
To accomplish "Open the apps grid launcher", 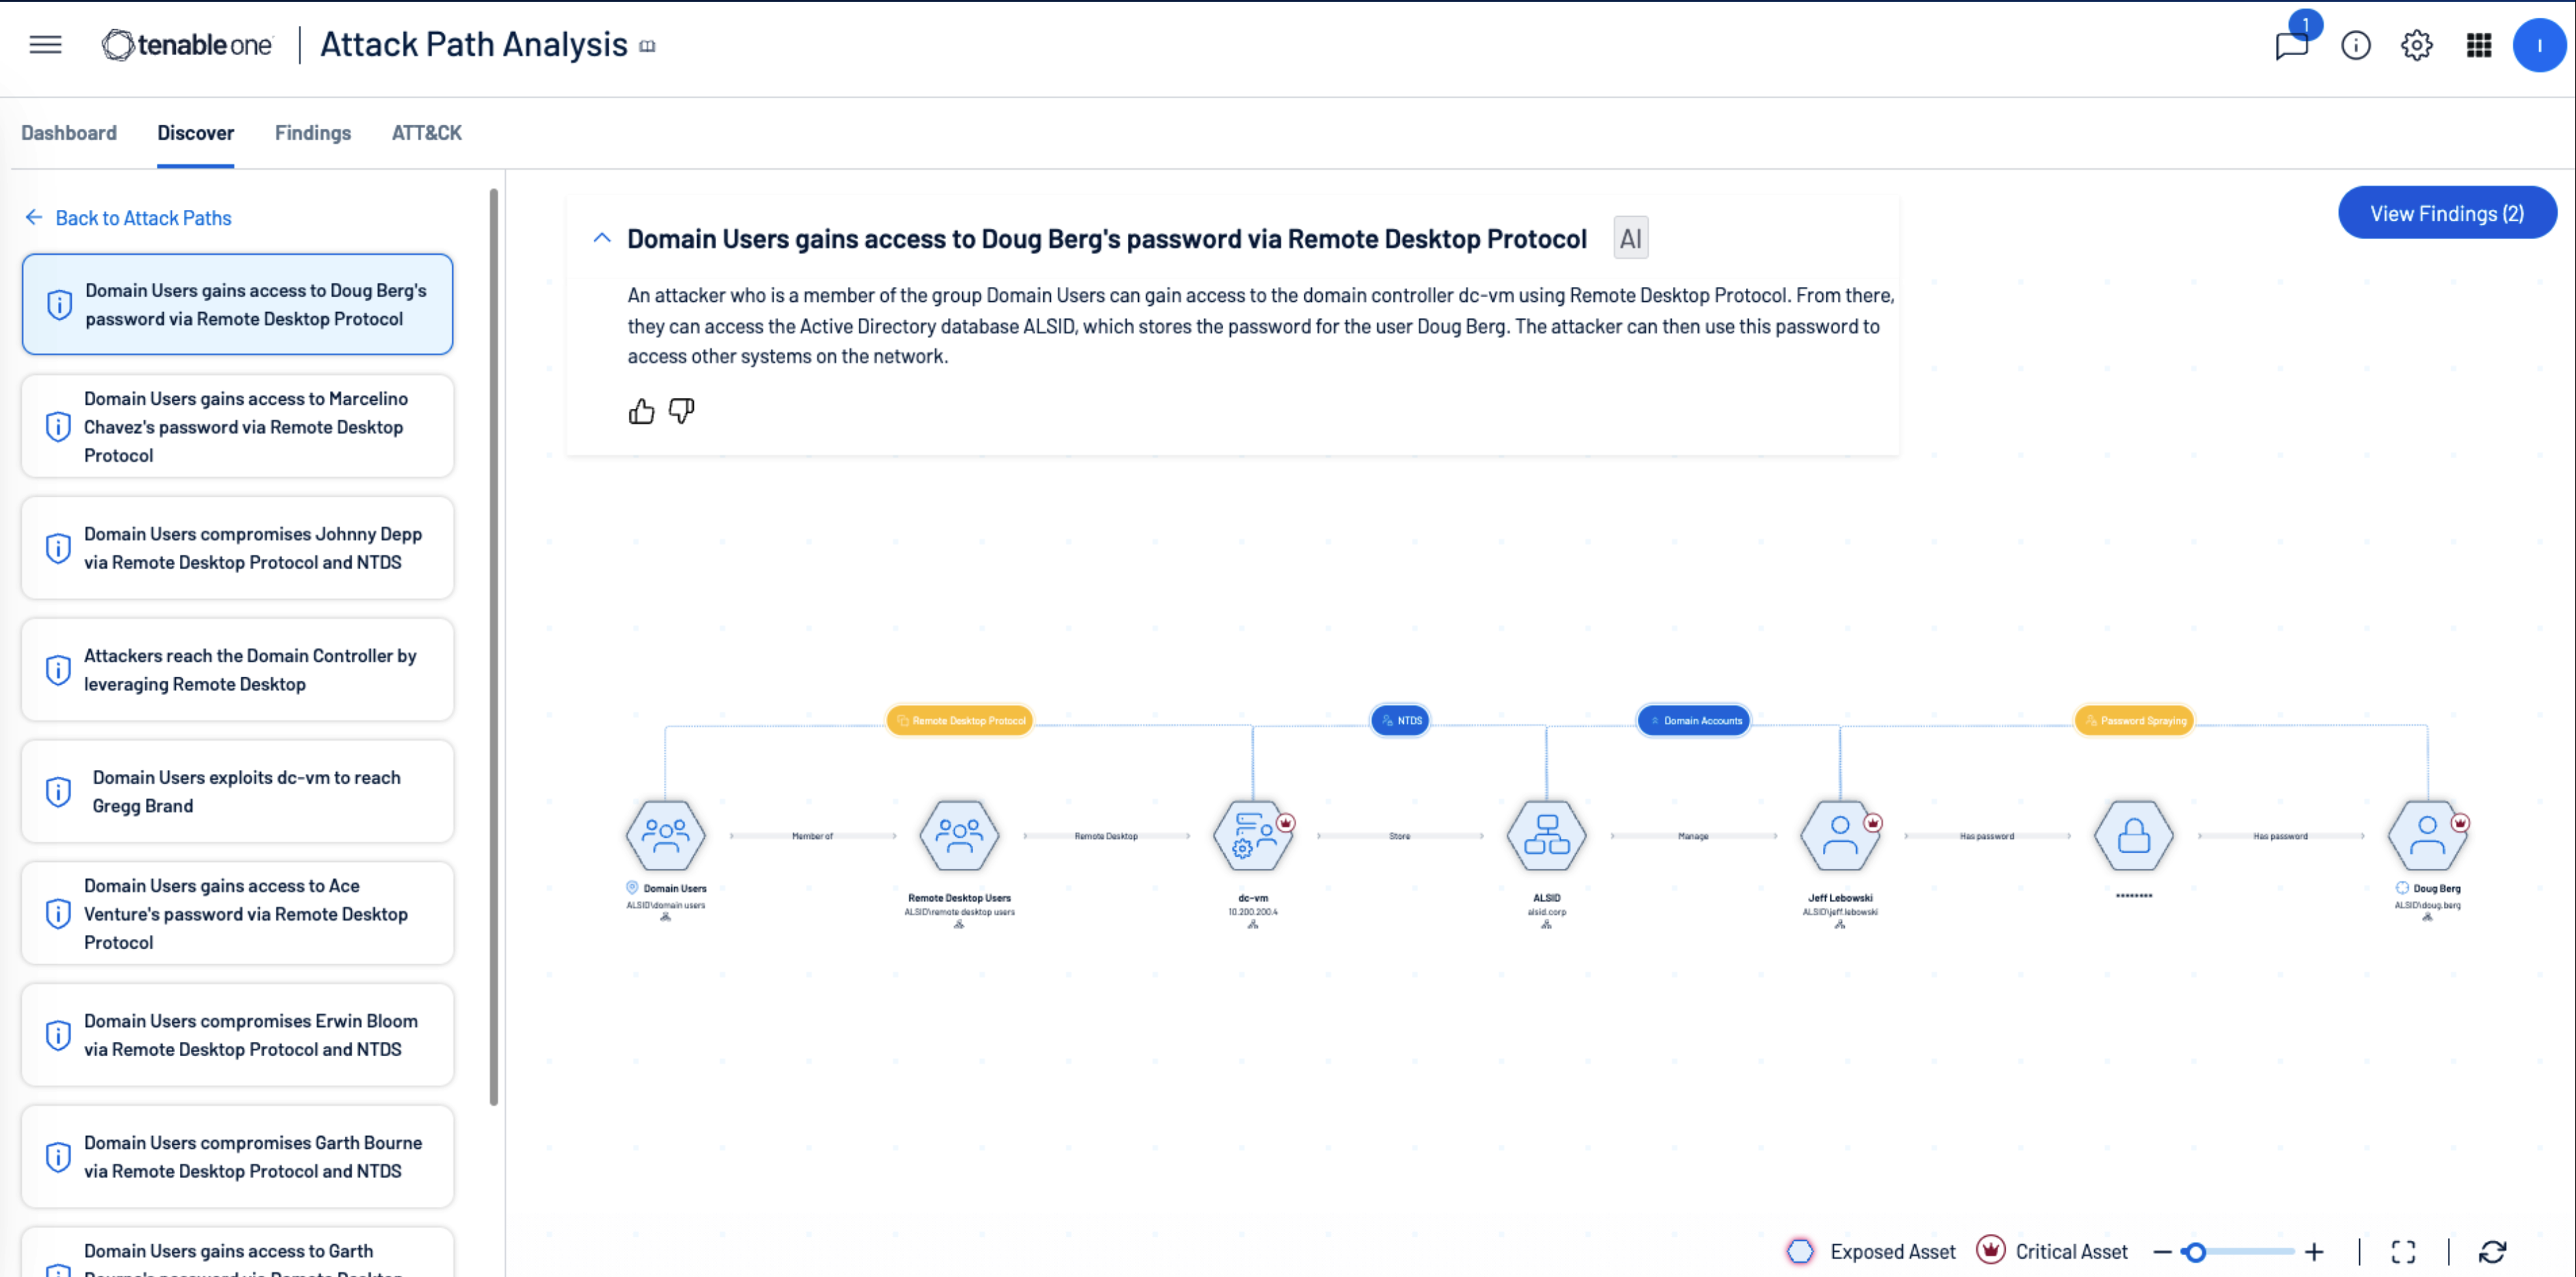I will click(x=2479, y=45).
